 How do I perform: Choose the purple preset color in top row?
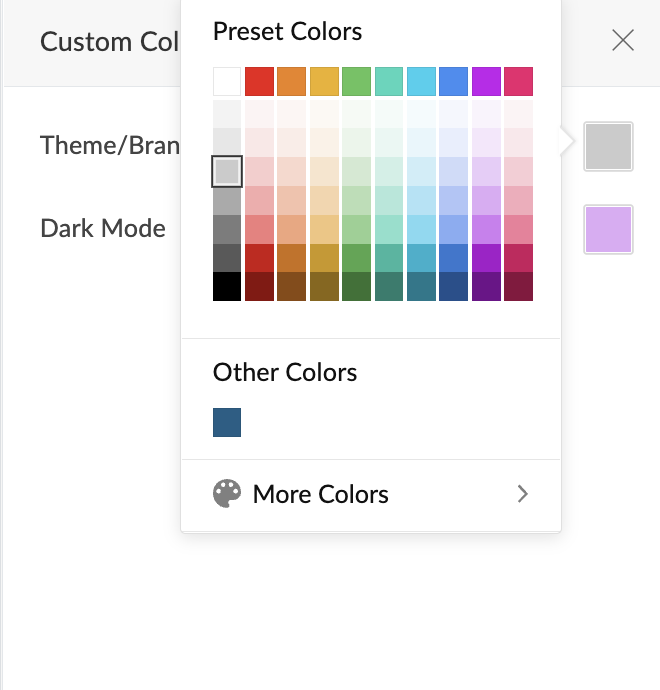coord(486,81)
